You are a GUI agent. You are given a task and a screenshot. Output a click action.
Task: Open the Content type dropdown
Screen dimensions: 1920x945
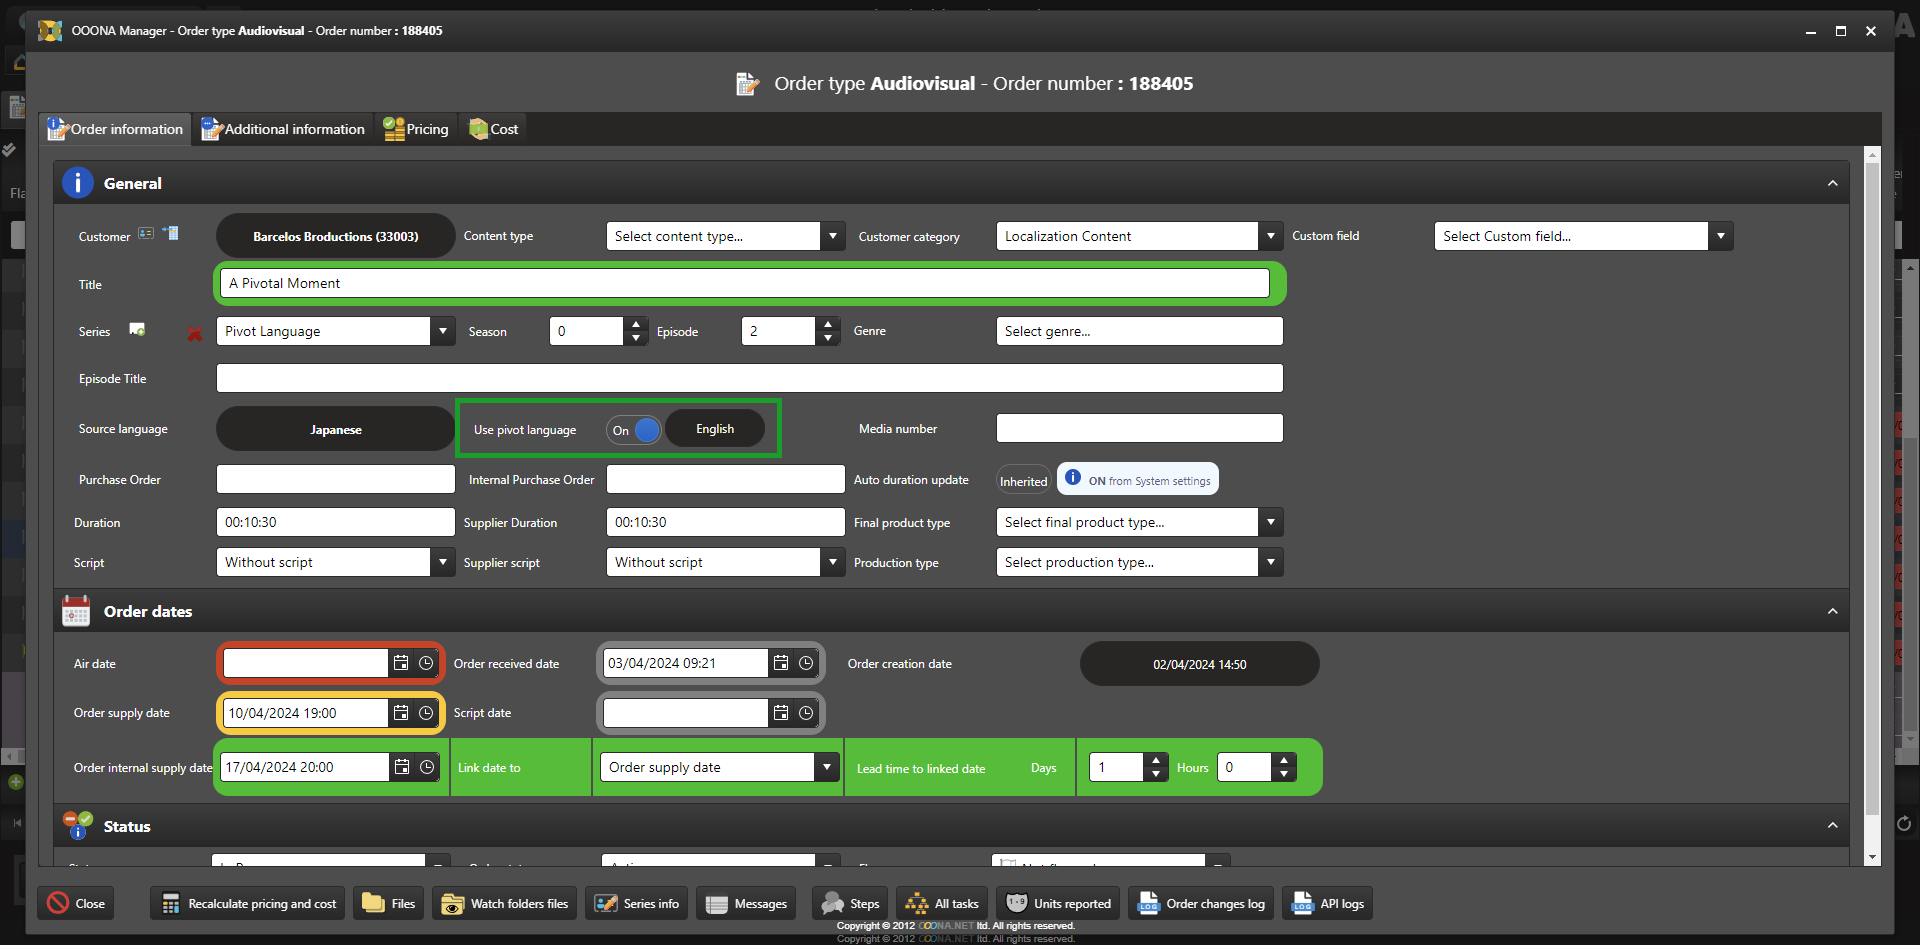pos(832,236)
